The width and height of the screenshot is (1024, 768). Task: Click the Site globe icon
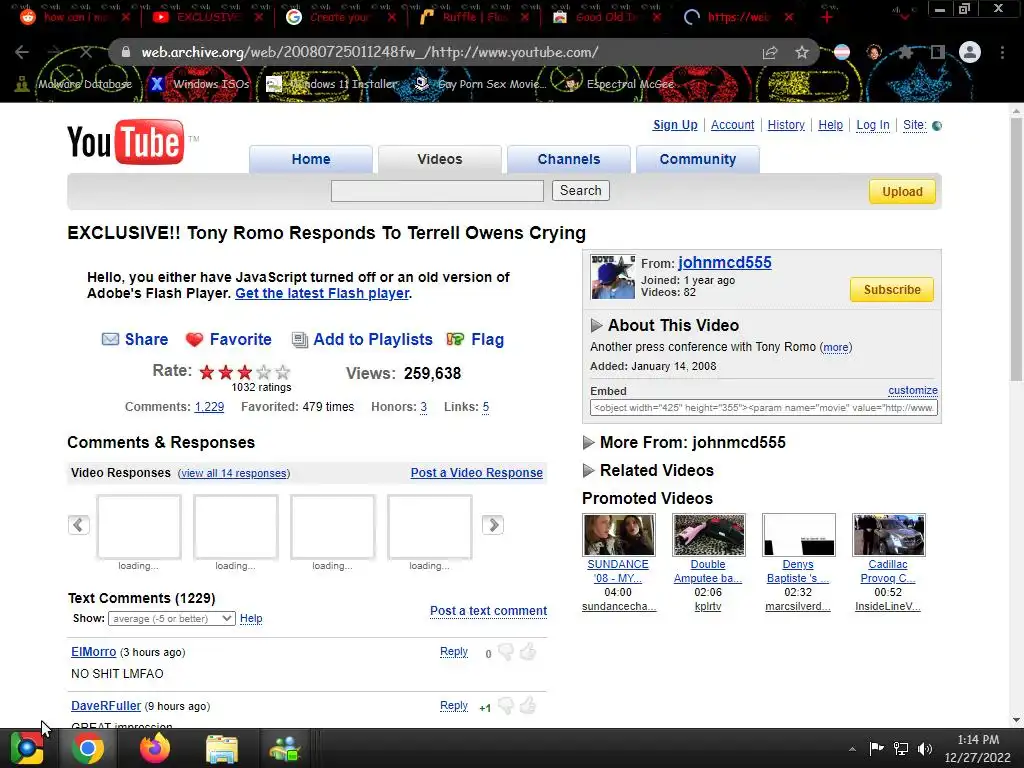coord(937,125)
